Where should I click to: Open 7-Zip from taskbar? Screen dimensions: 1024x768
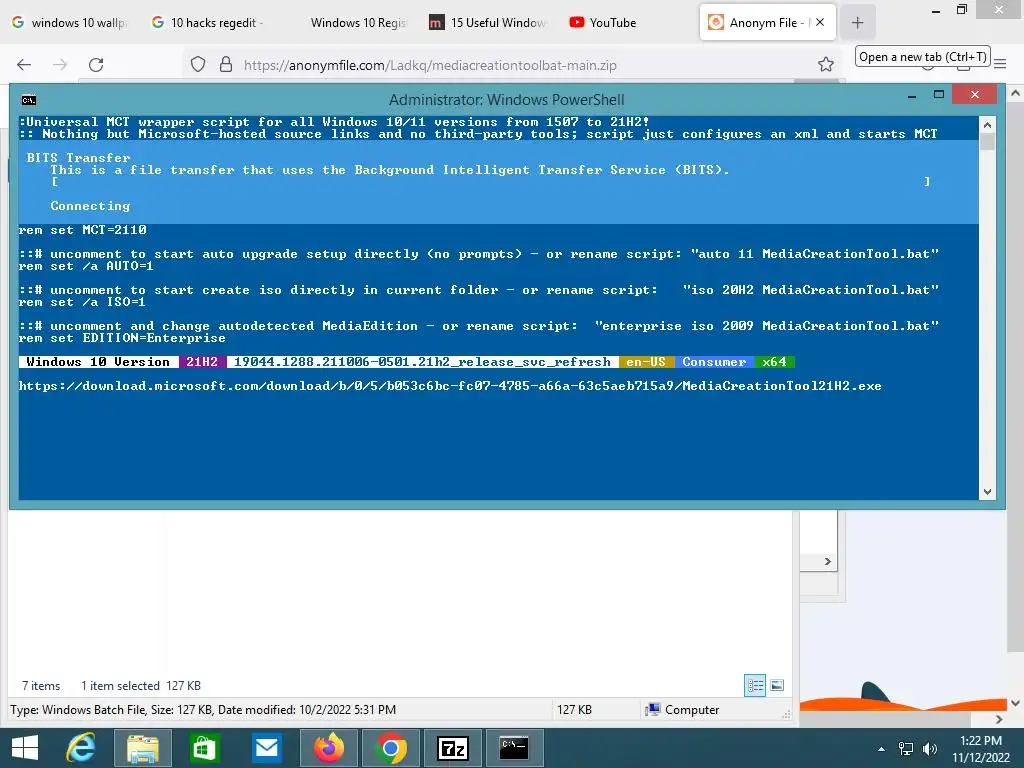pyautogui.click(x=453, y=748)
